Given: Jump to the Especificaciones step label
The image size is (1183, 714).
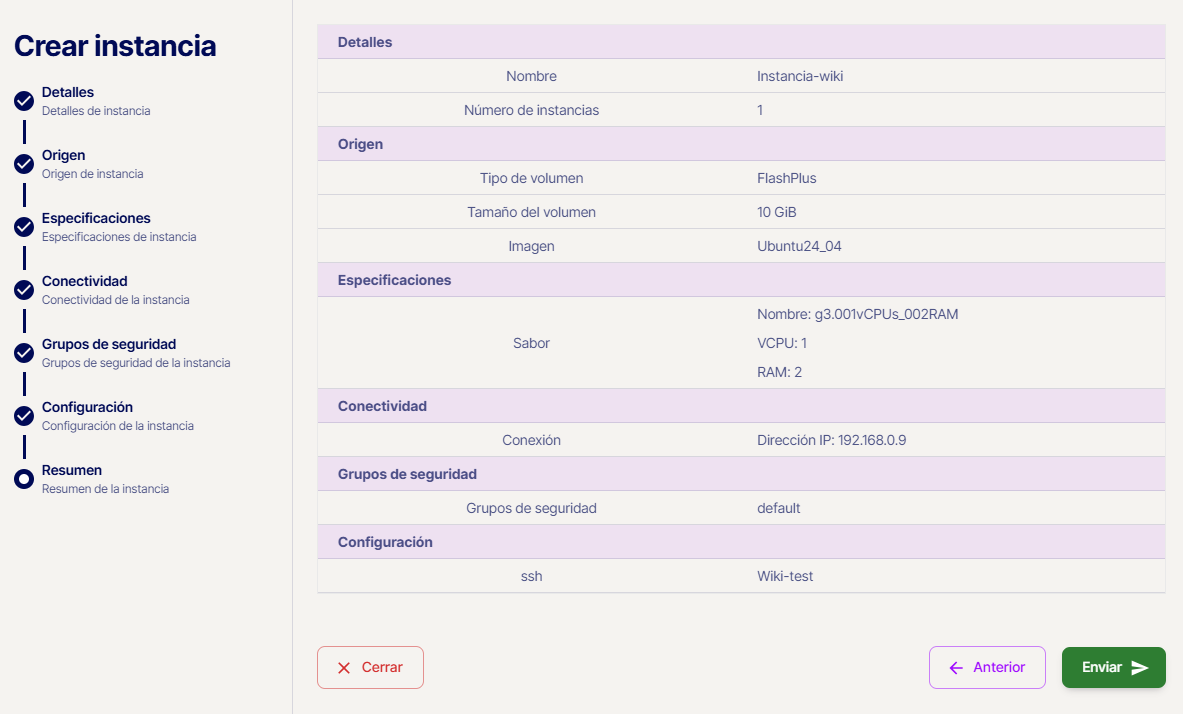Looking at the screenshot, I should click(x=96, y=219).
